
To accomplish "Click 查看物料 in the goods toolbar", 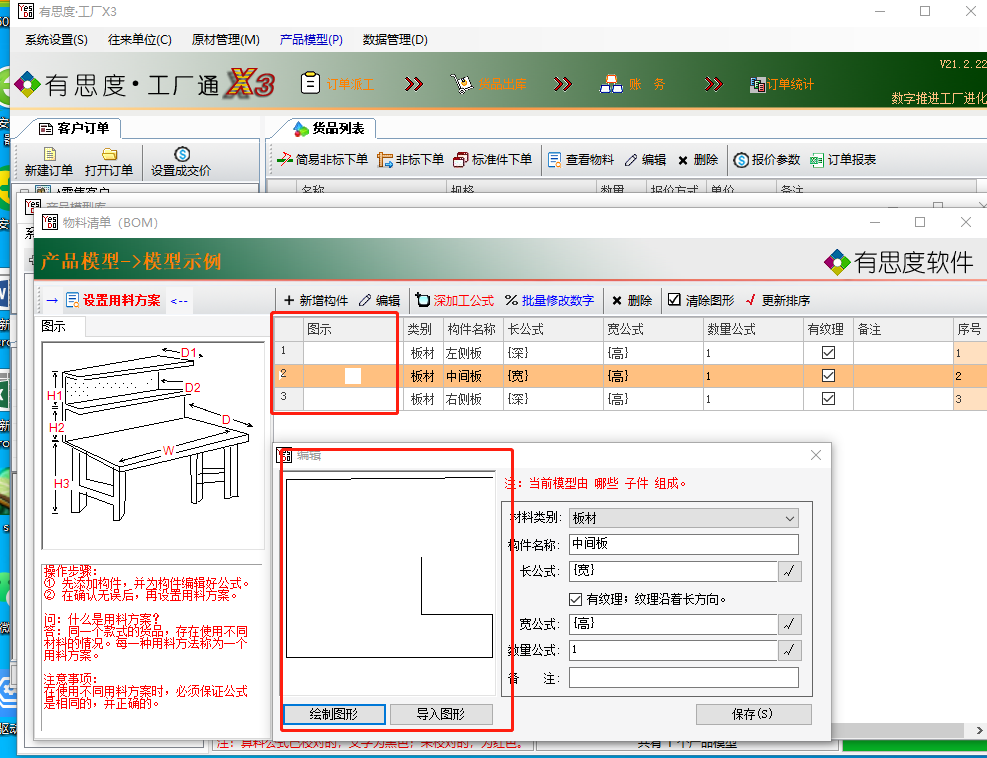I will 581,160.
